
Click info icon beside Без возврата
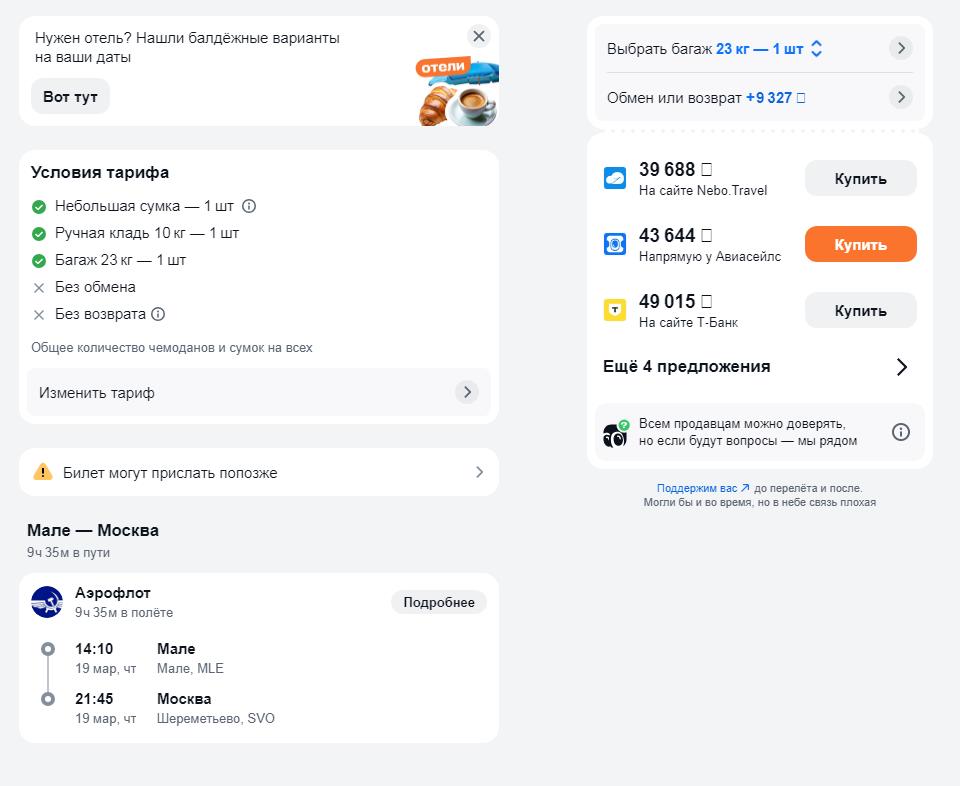click(x=158, y=314)
